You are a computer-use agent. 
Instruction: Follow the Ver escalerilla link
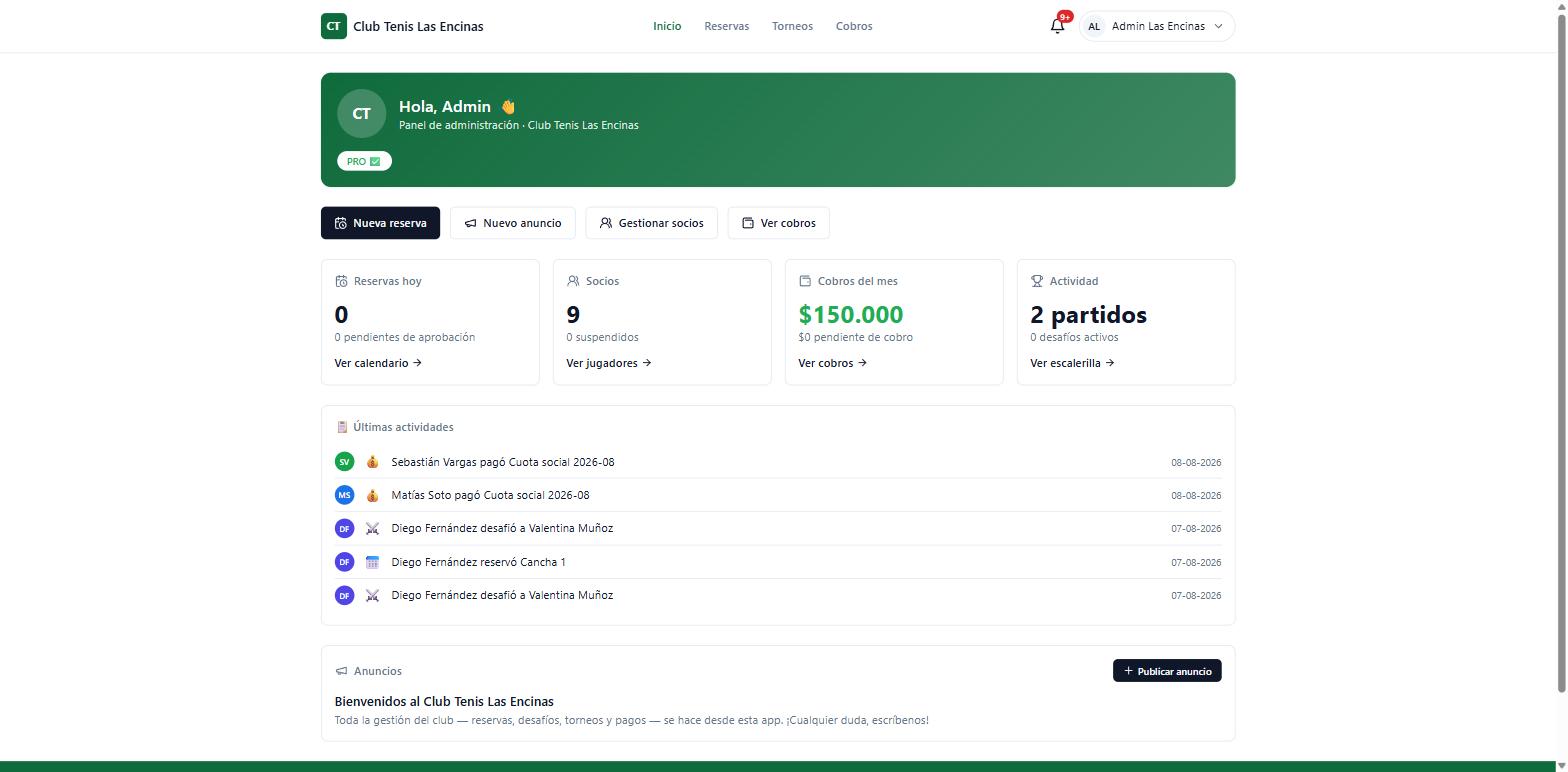1072,363
